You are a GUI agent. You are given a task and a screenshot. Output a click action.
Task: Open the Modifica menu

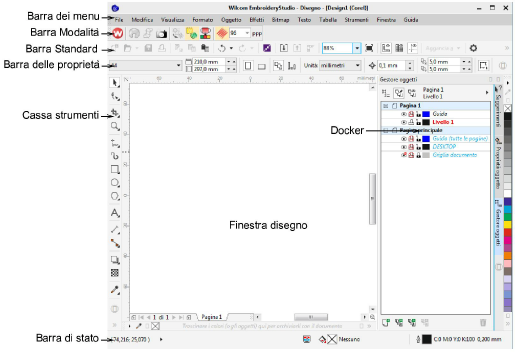tap(142, 20)
